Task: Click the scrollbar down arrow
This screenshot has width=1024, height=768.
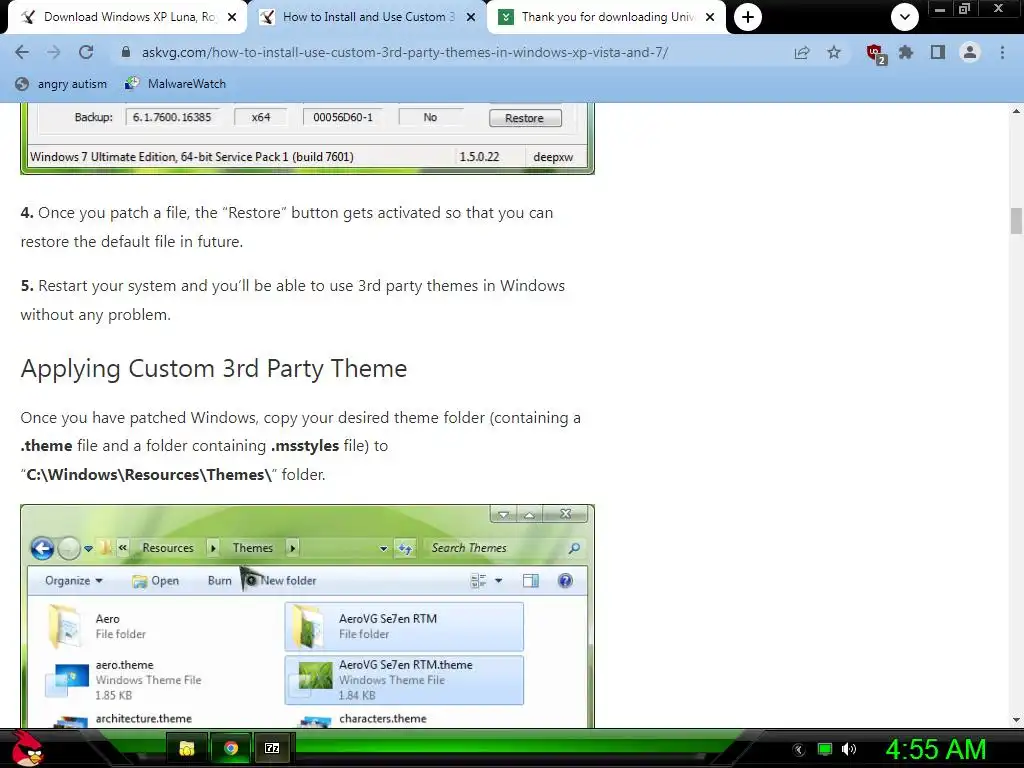Action: tap(1016, 720)
